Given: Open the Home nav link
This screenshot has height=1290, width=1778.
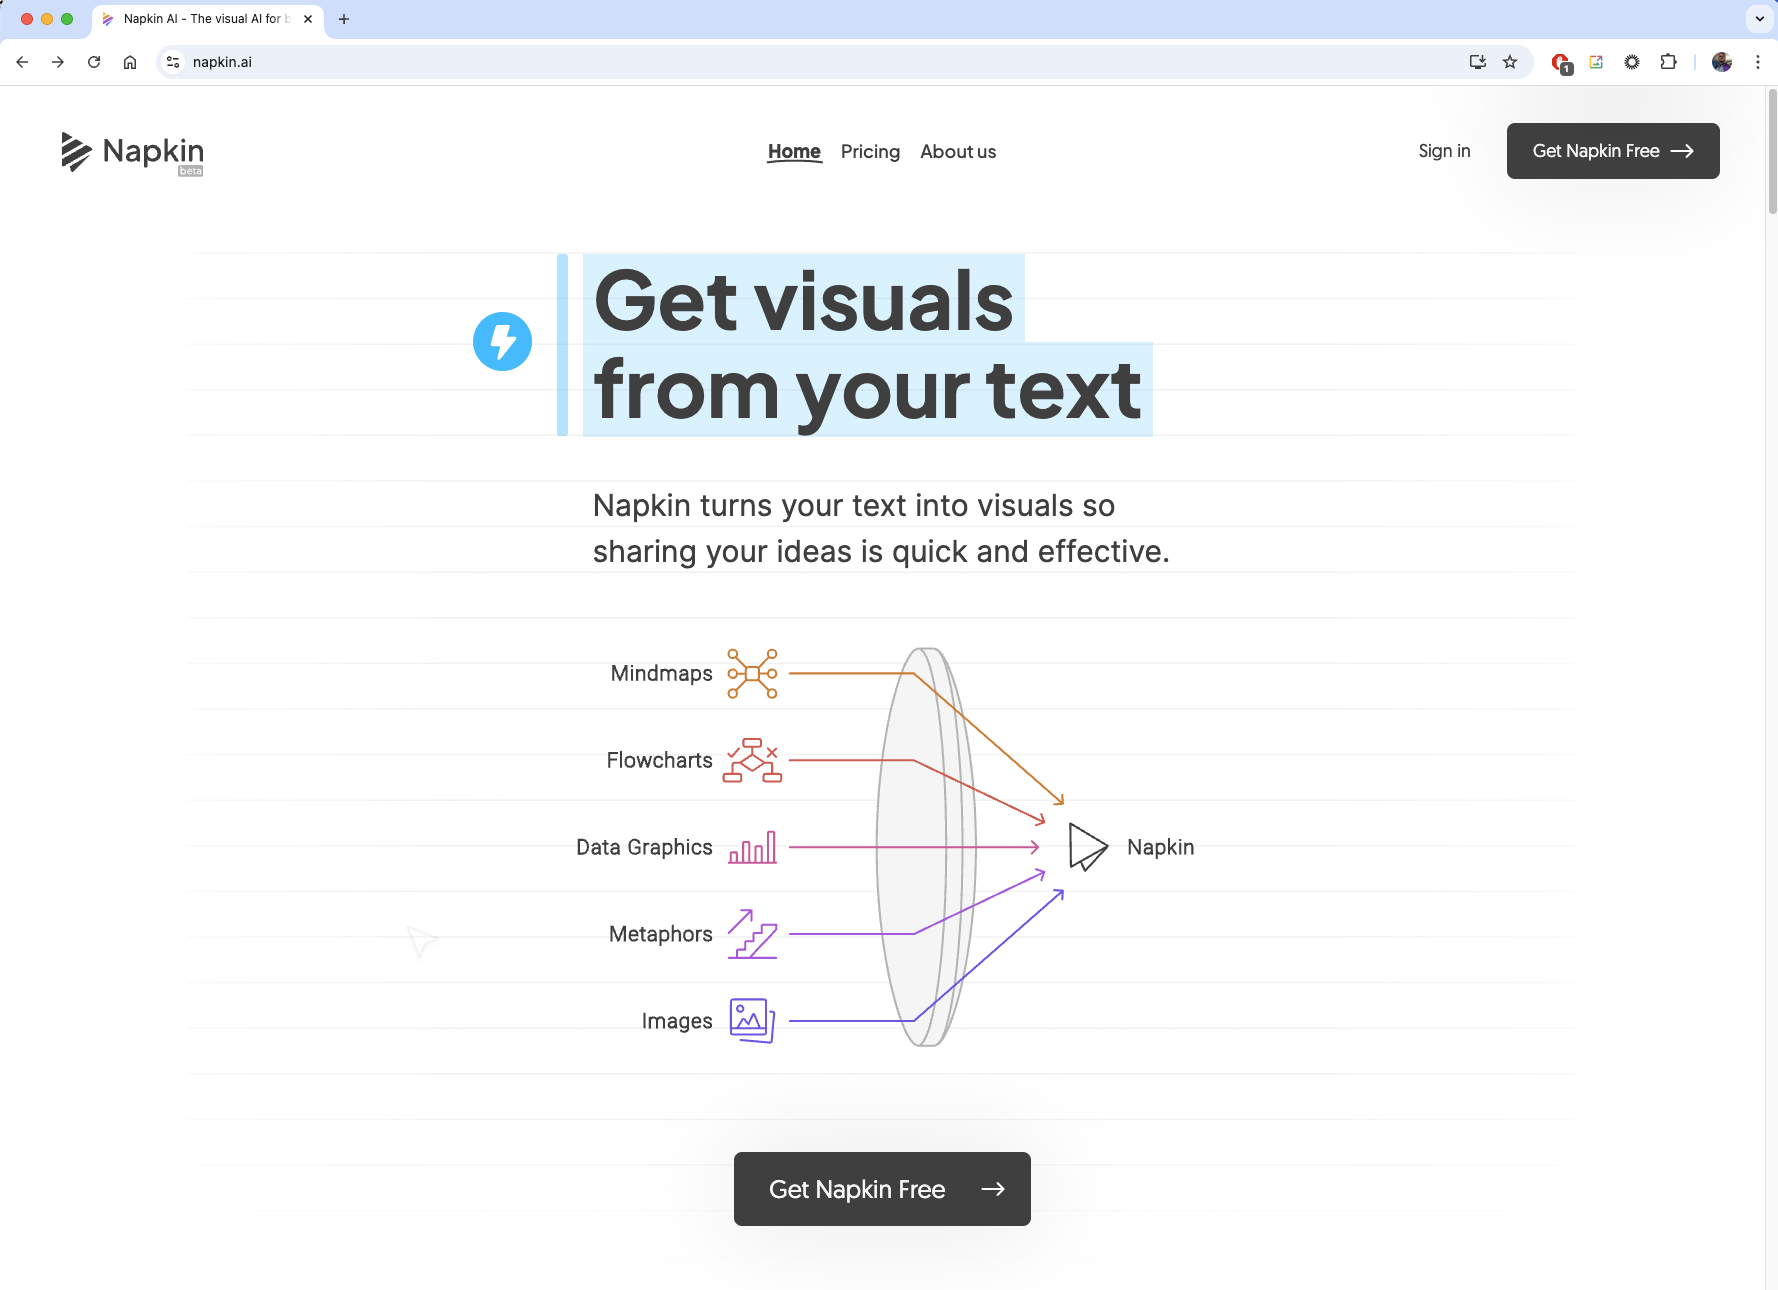Looking at the screenshot, I should click(794, 152).
